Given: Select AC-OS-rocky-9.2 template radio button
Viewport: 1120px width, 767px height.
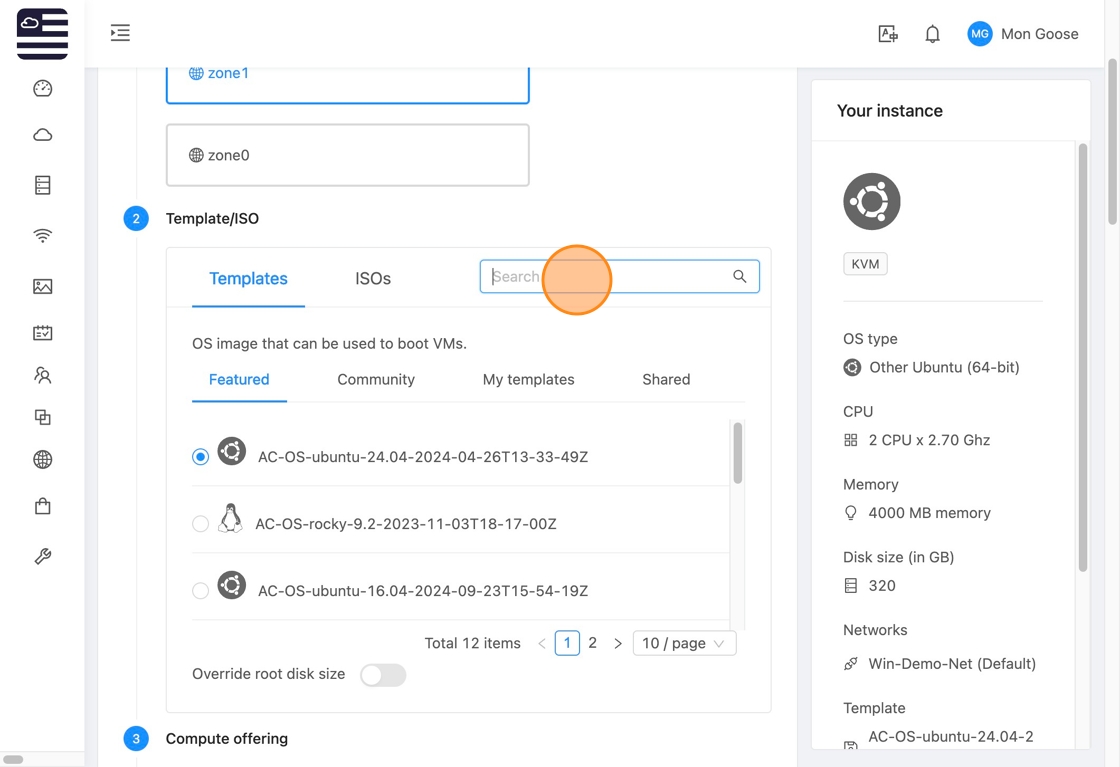Looking at the screenshot, I should point(200,524).
